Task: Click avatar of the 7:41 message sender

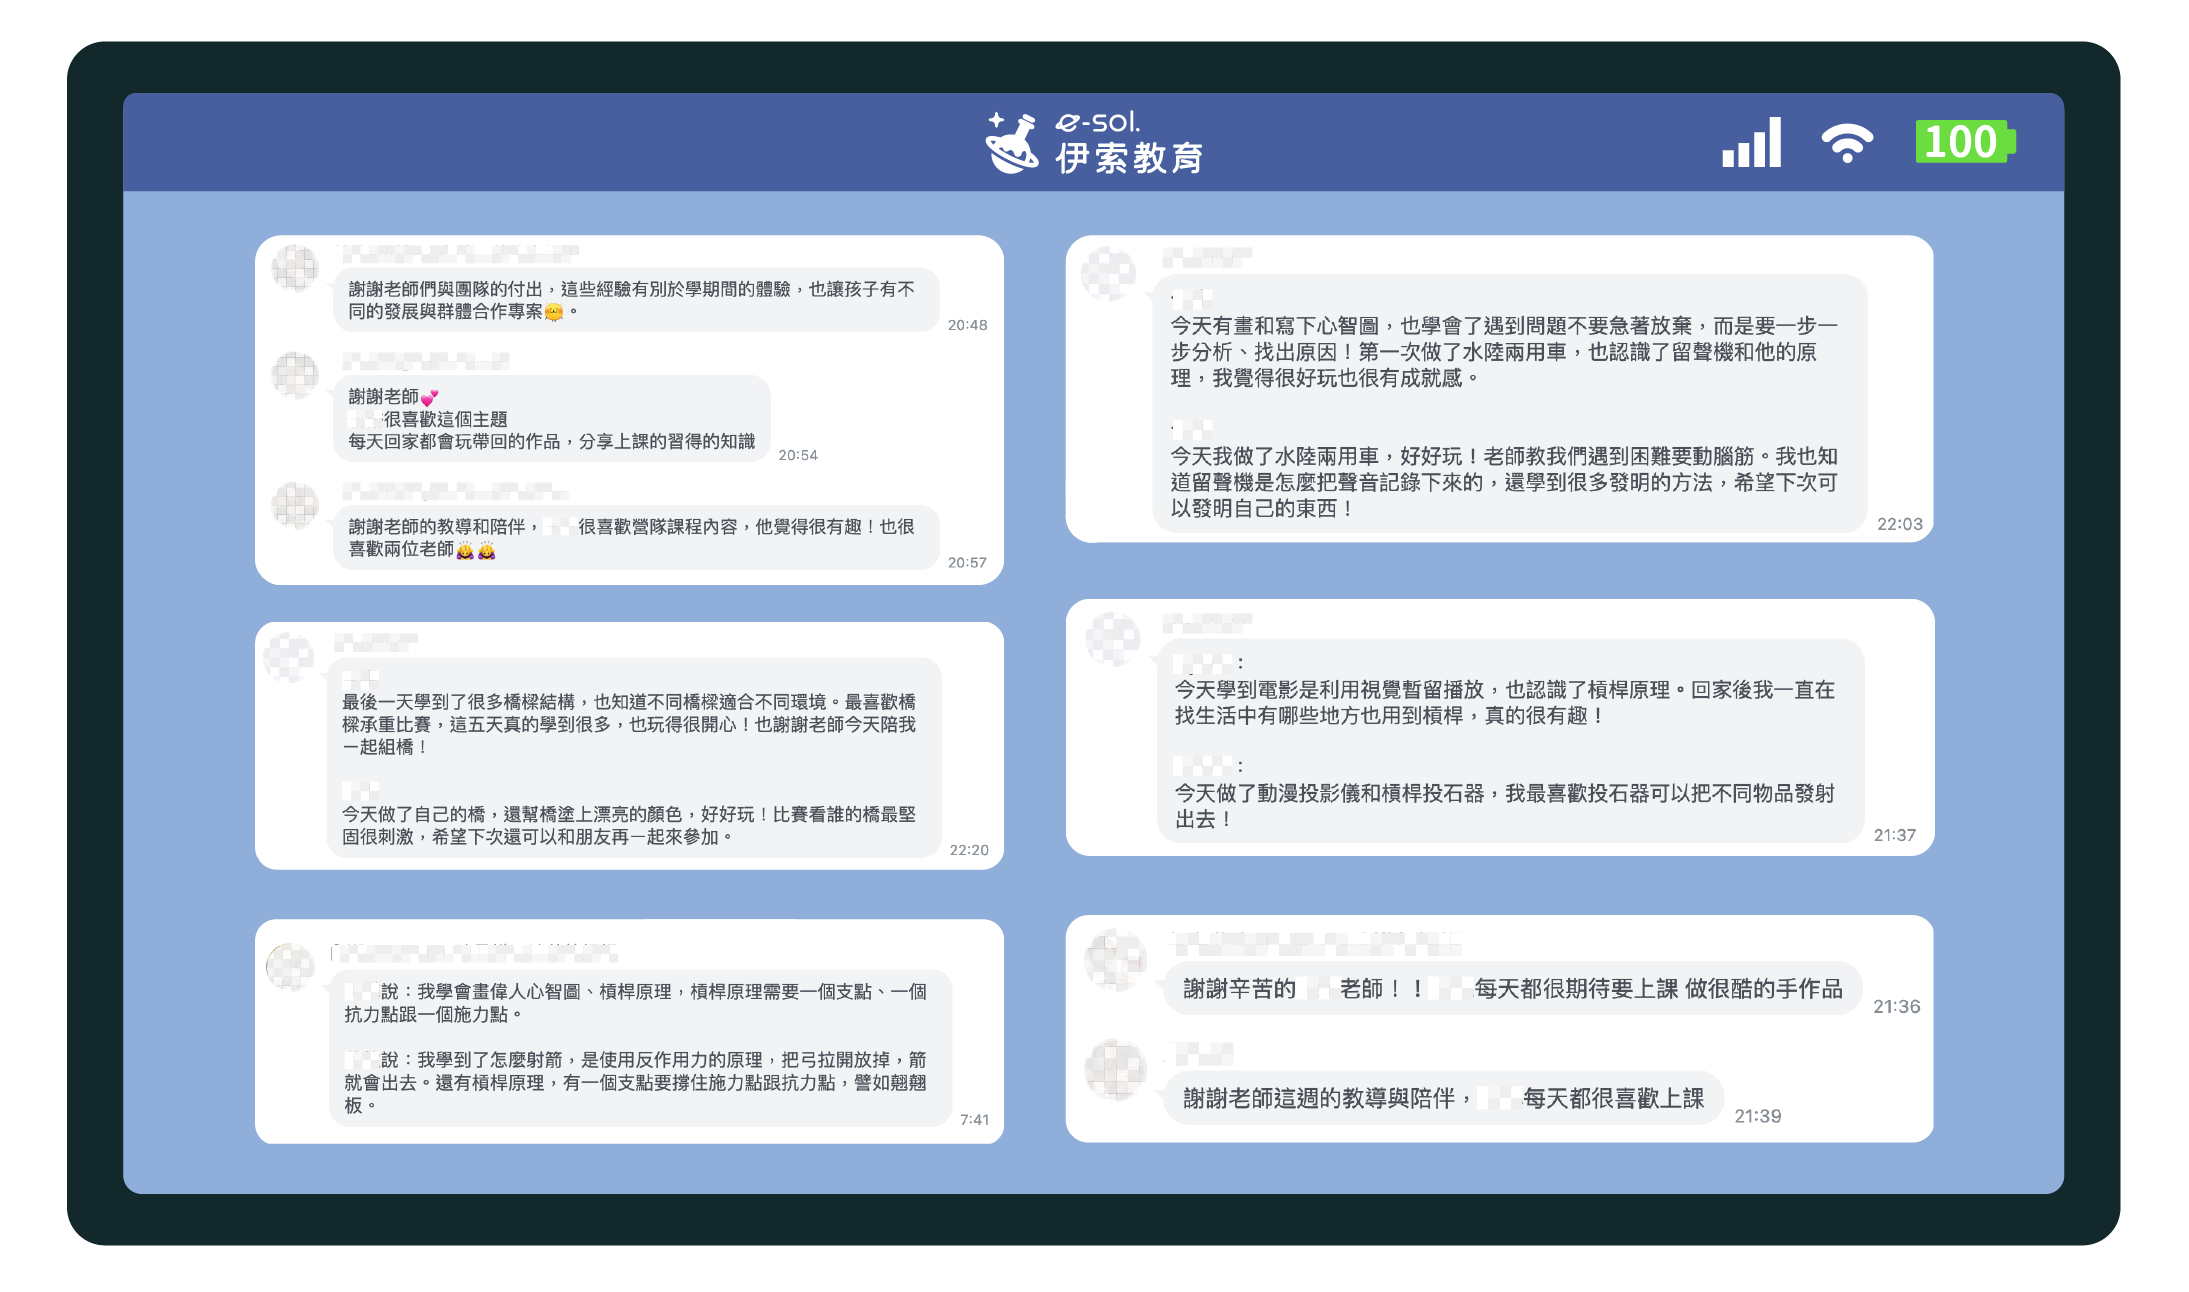Action: (x=291, y=967)
